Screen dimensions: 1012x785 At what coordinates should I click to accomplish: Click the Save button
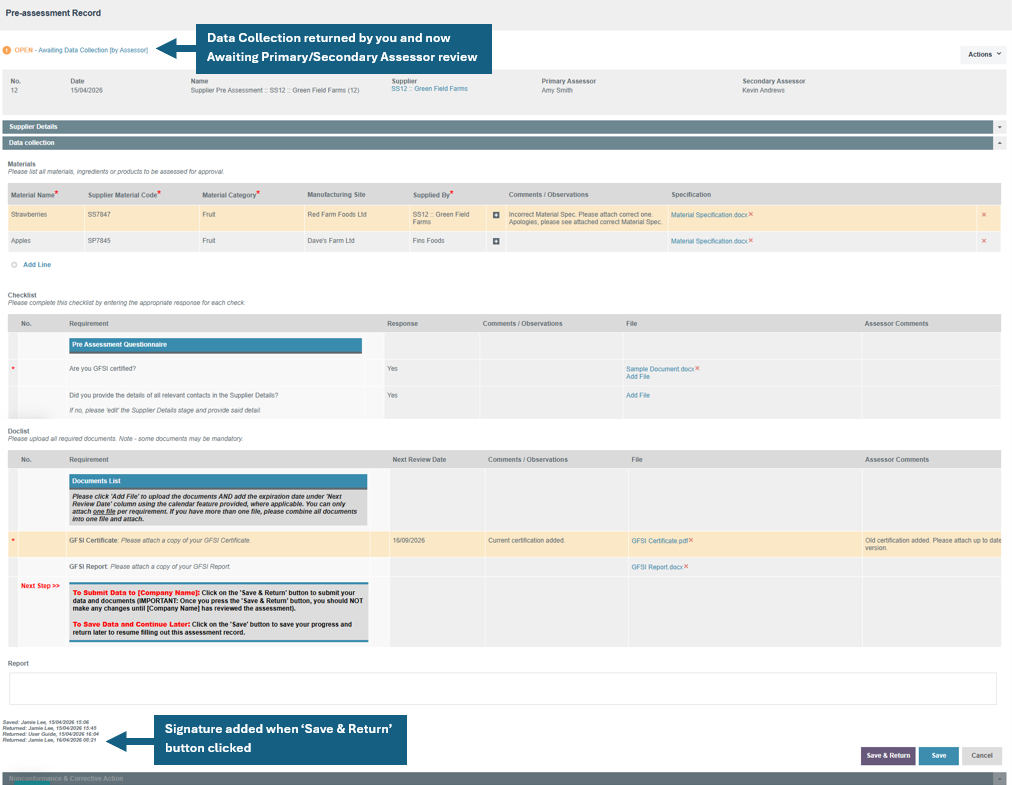point(938,756)
